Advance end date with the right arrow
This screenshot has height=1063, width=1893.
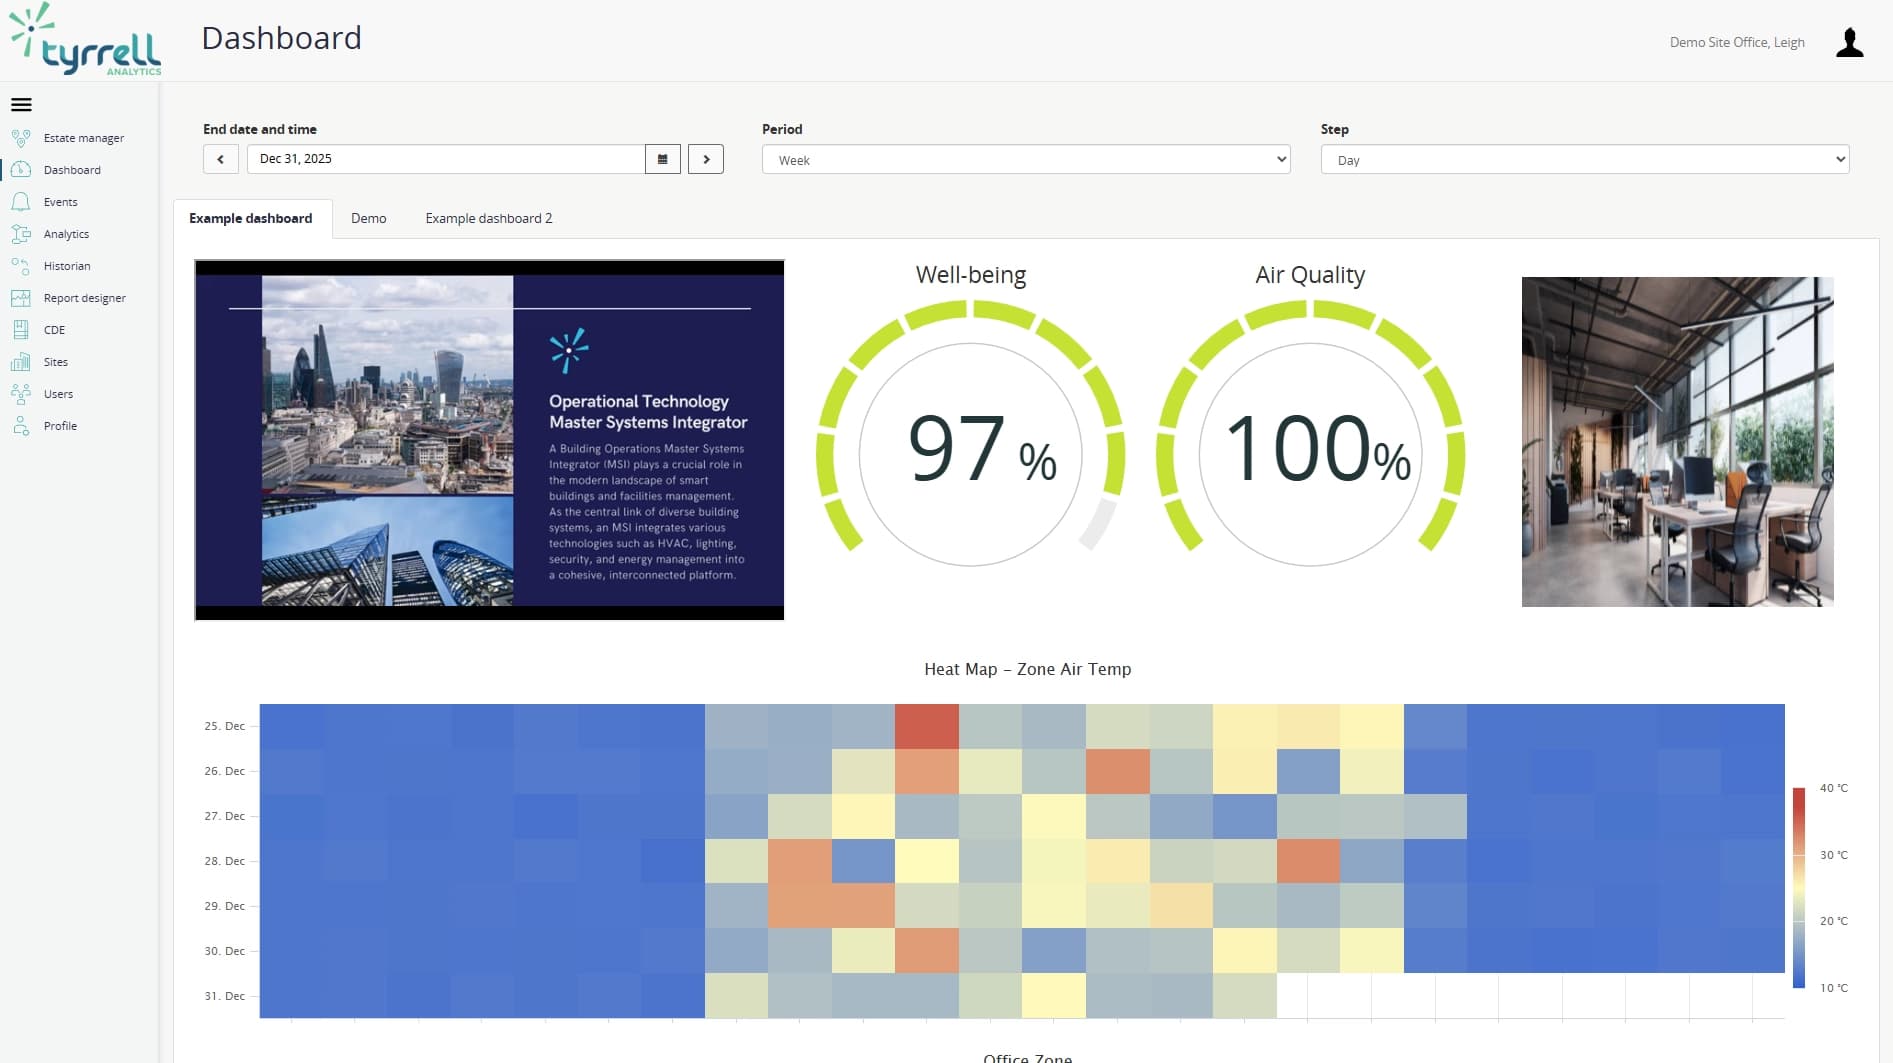pos(706,159)
